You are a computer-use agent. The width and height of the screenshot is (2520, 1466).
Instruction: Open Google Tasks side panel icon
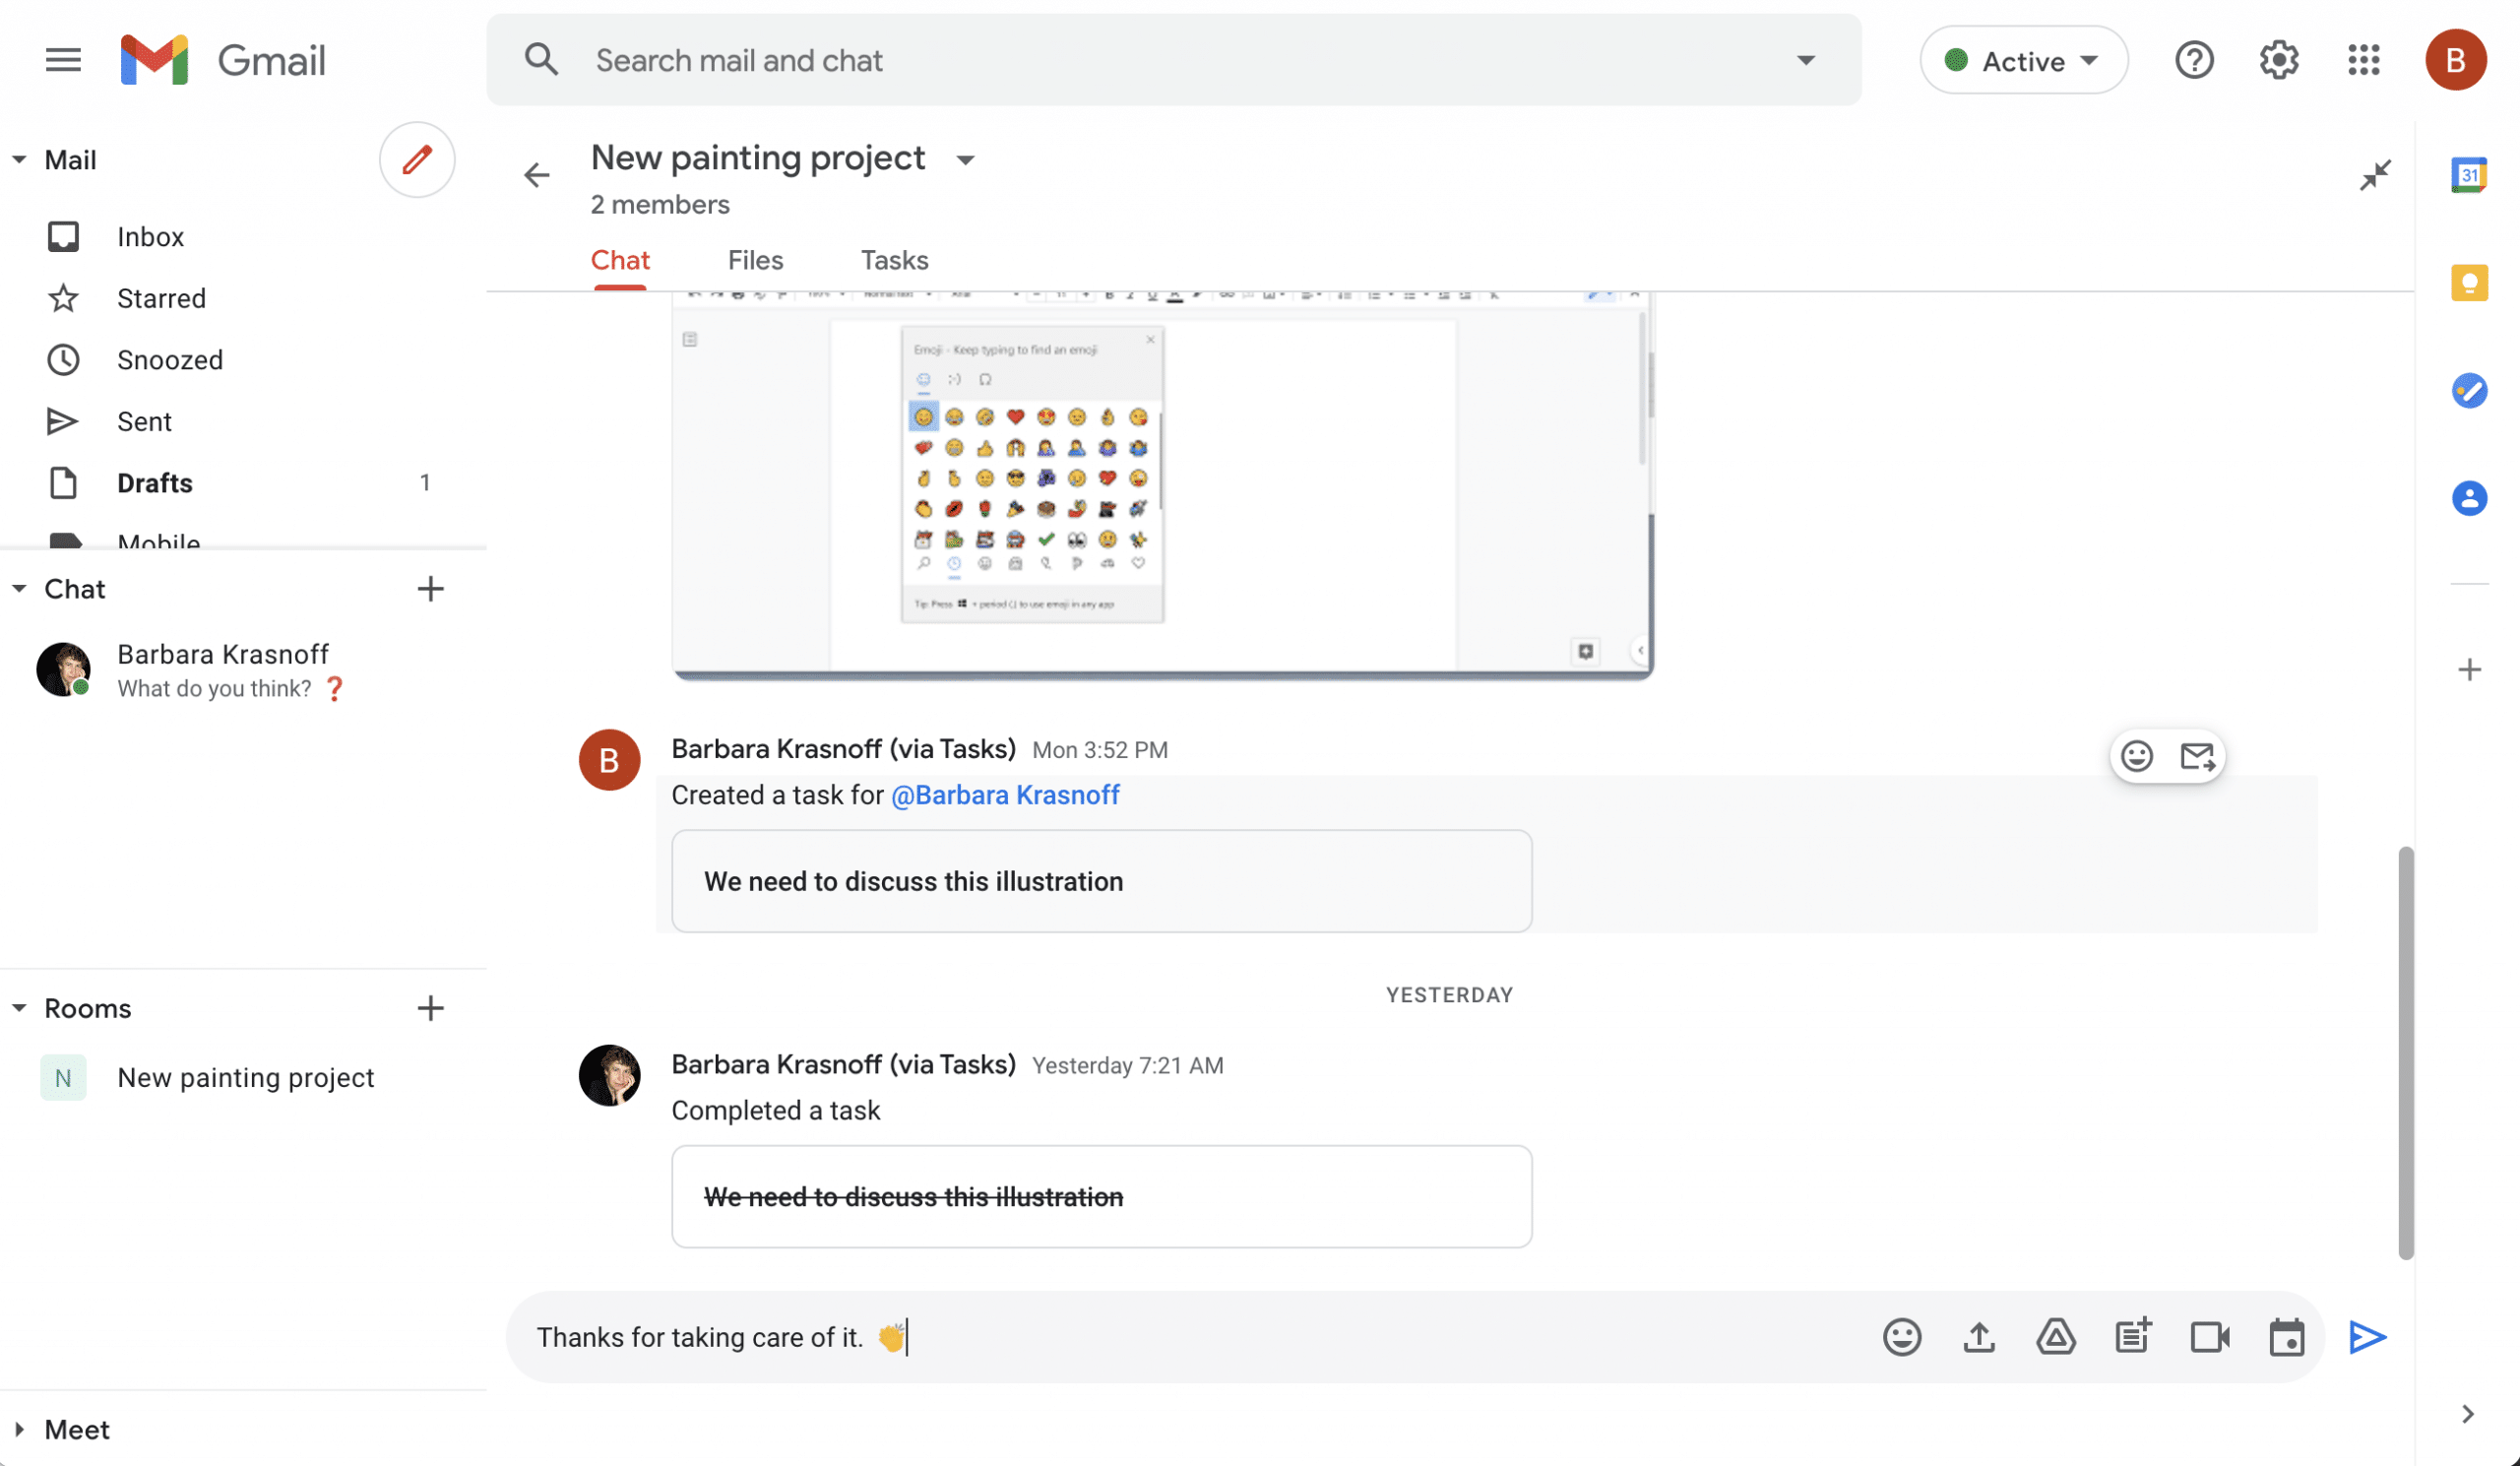pos(2468,391)
